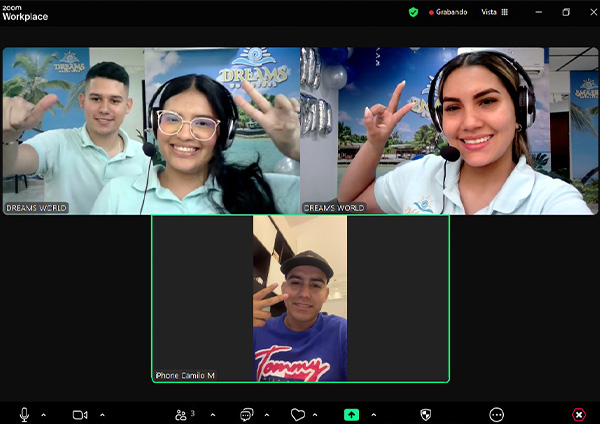Toggle the video camera on or off
The height and width of the screenshot is (424, 600).
79,414
